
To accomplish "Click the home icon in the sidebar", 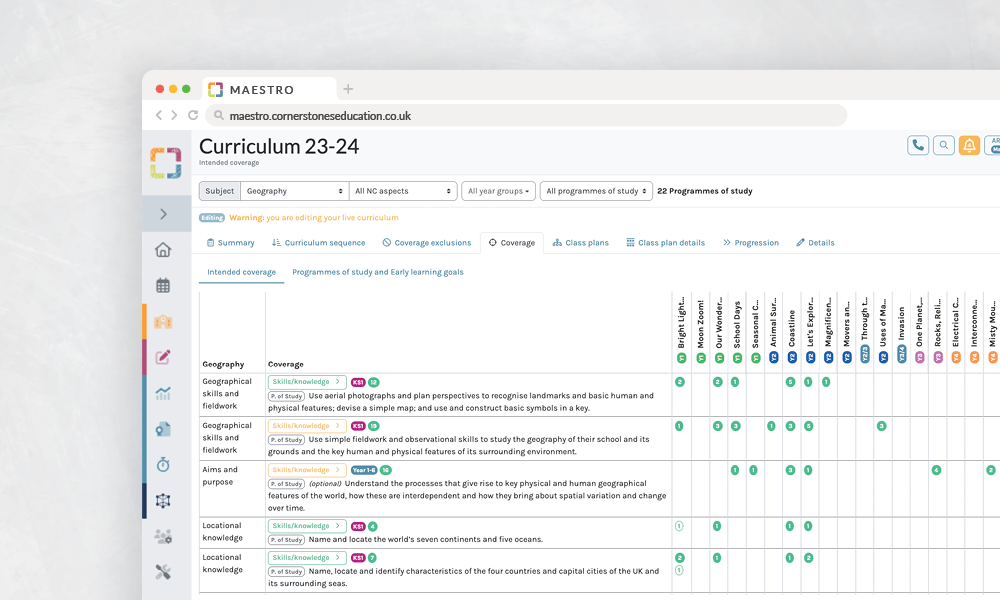I will coord(163,250).
